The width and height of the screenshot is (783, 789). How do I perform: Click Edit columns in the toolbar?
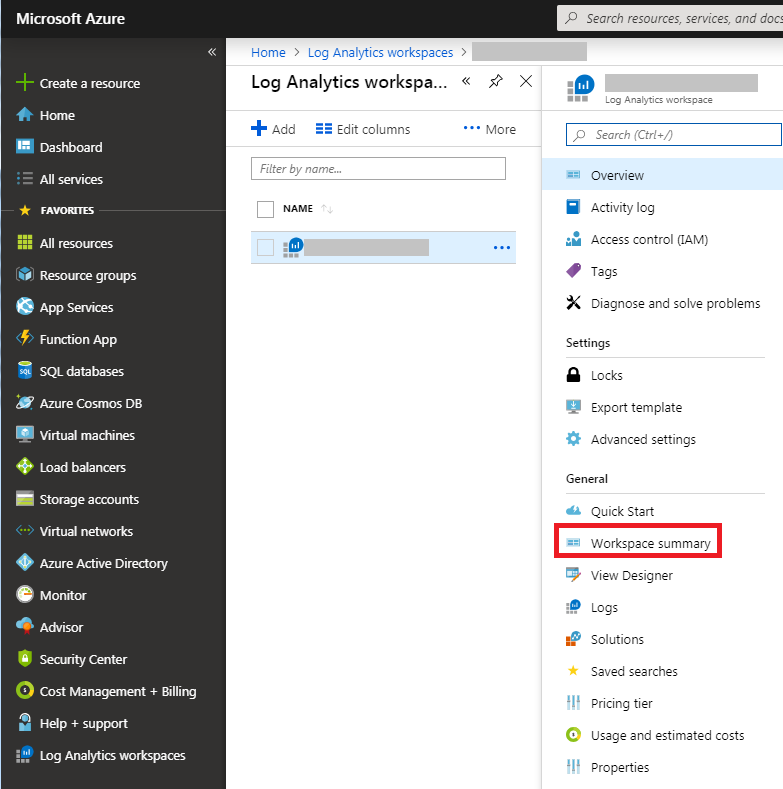(363, 129)
